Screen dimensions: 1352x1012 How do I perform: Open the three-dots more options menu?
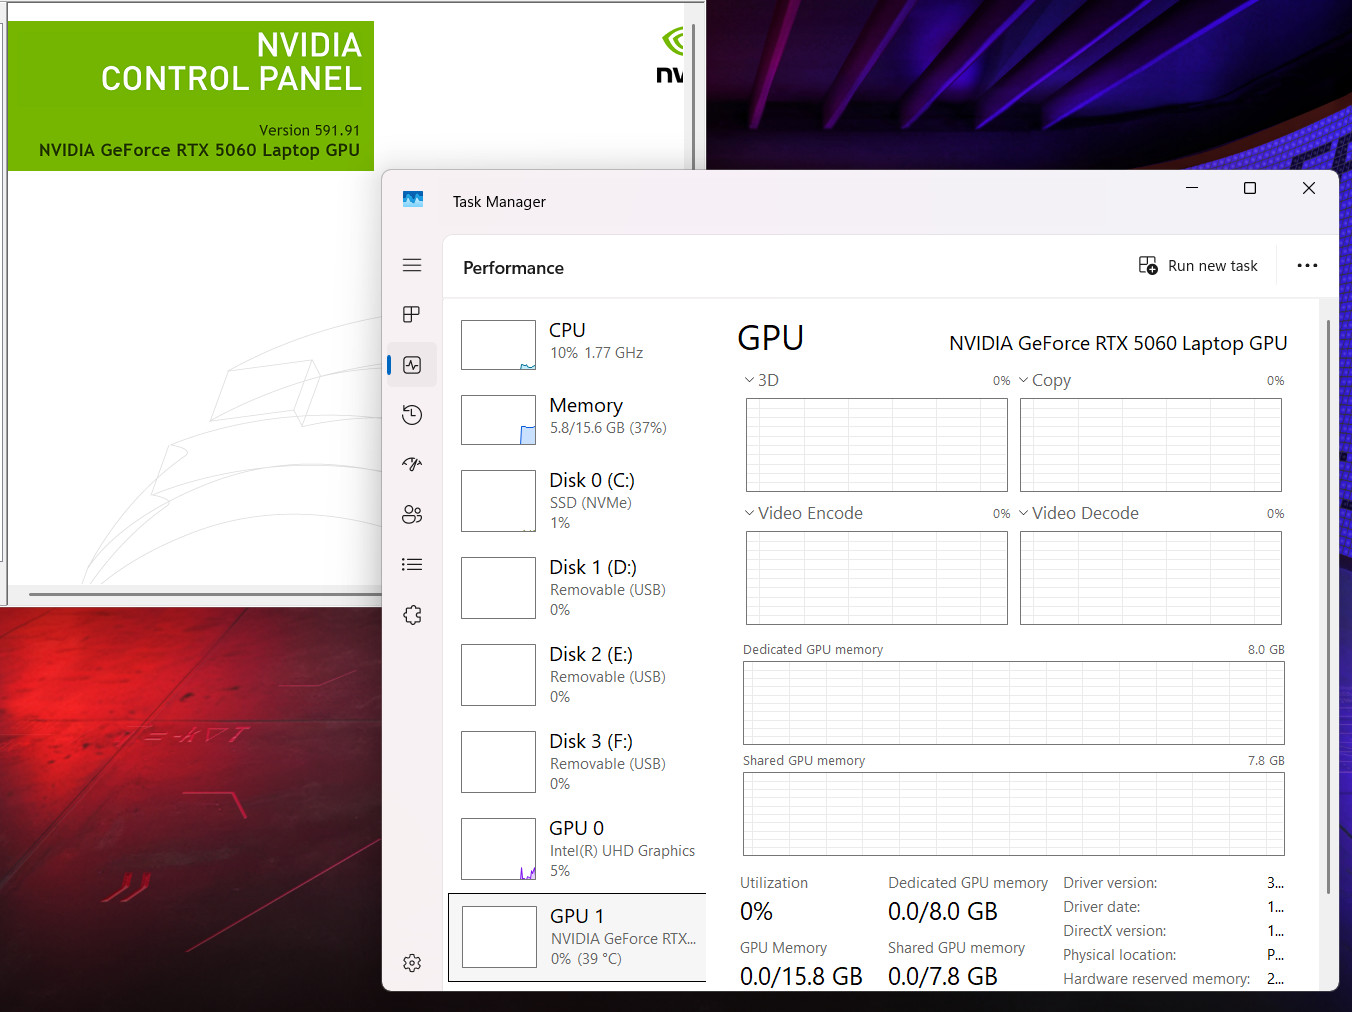point(1307,266)
